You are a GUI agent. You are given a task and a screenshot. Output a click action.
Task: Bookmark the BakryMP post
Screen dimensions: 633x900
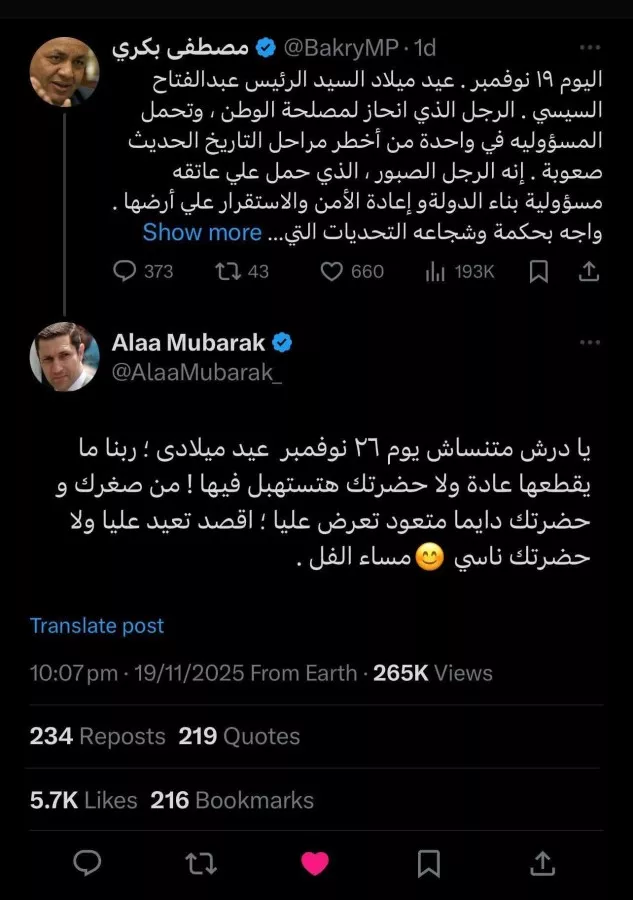coord(538,271)
